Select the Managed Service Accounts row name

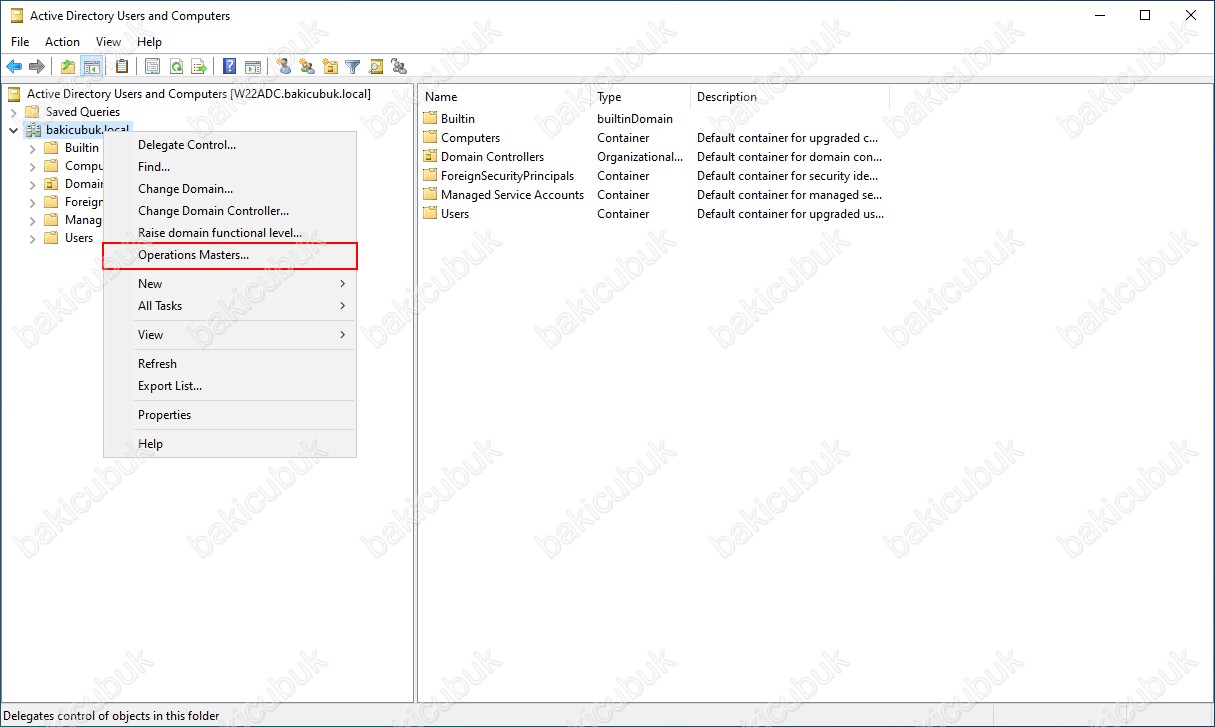coord(512,195)
